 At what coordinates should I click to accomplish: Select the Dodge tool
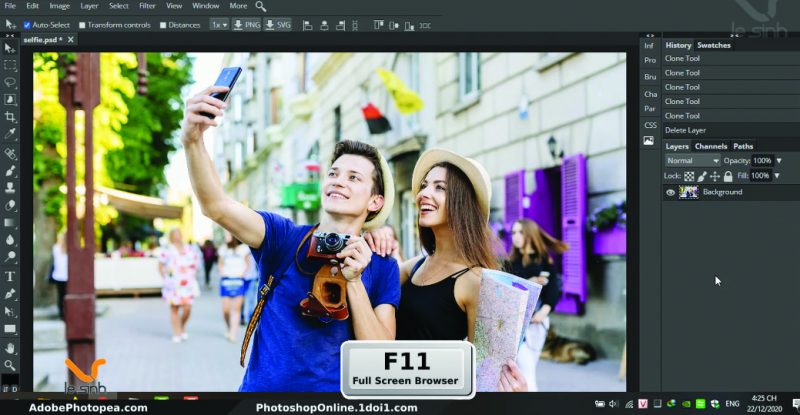(10, 257)
